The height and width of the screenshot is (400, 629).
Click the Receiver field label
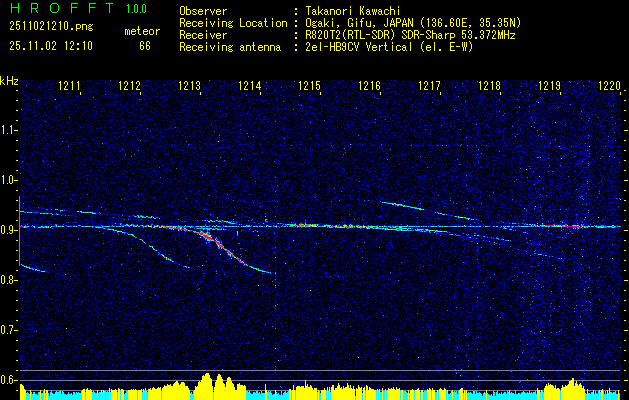(x=203, y=35)
